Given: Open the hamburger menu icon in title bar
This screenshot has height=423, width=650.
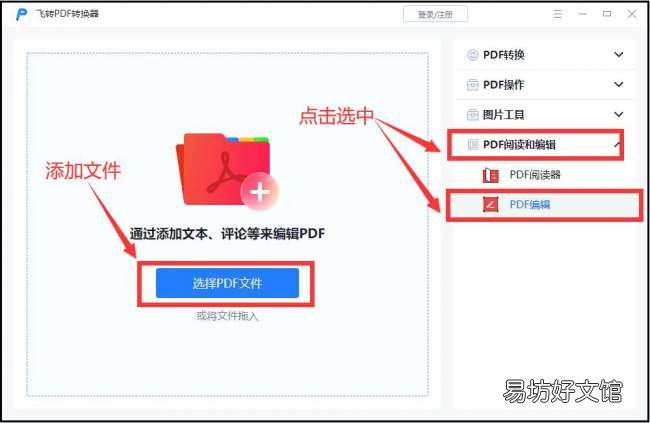Looking at the screenshot, I should pyautogui.click(x=558, y=14).
